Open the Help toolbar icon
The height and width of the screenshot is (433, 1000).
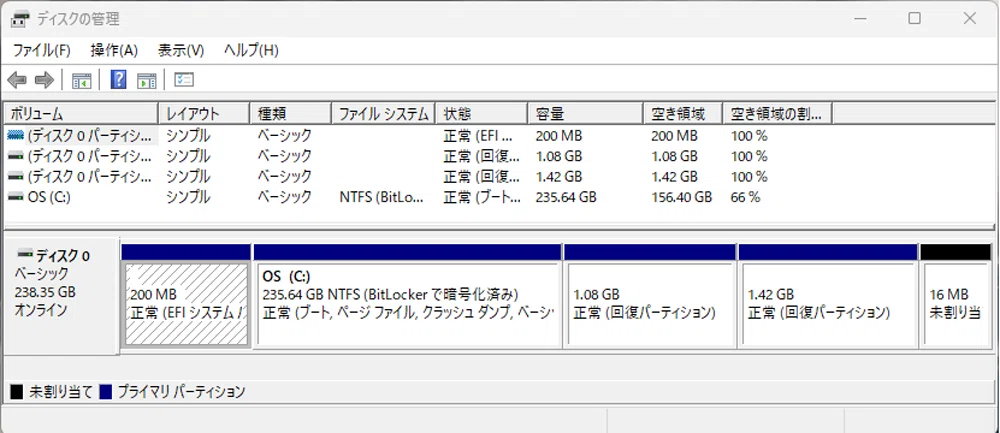(119, 80)
